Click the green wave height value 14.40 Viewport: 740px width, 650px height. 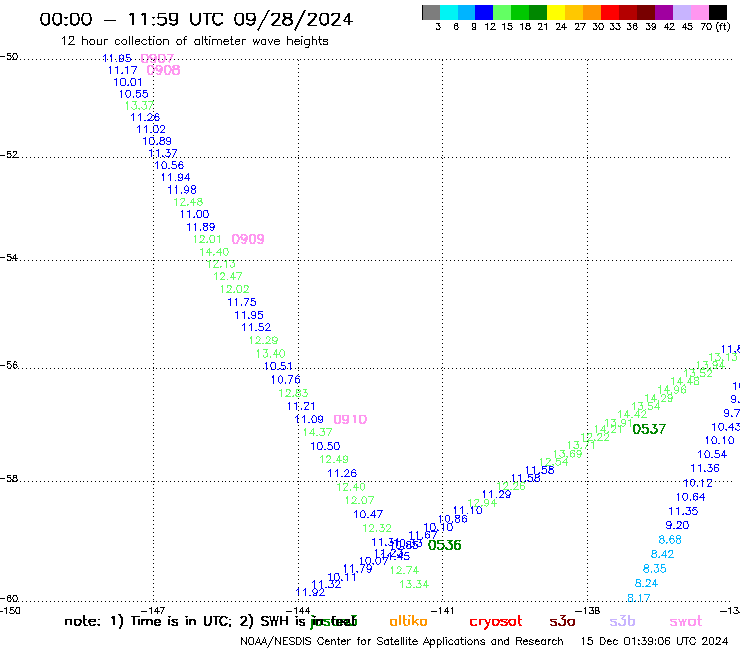tap(214, 252)
